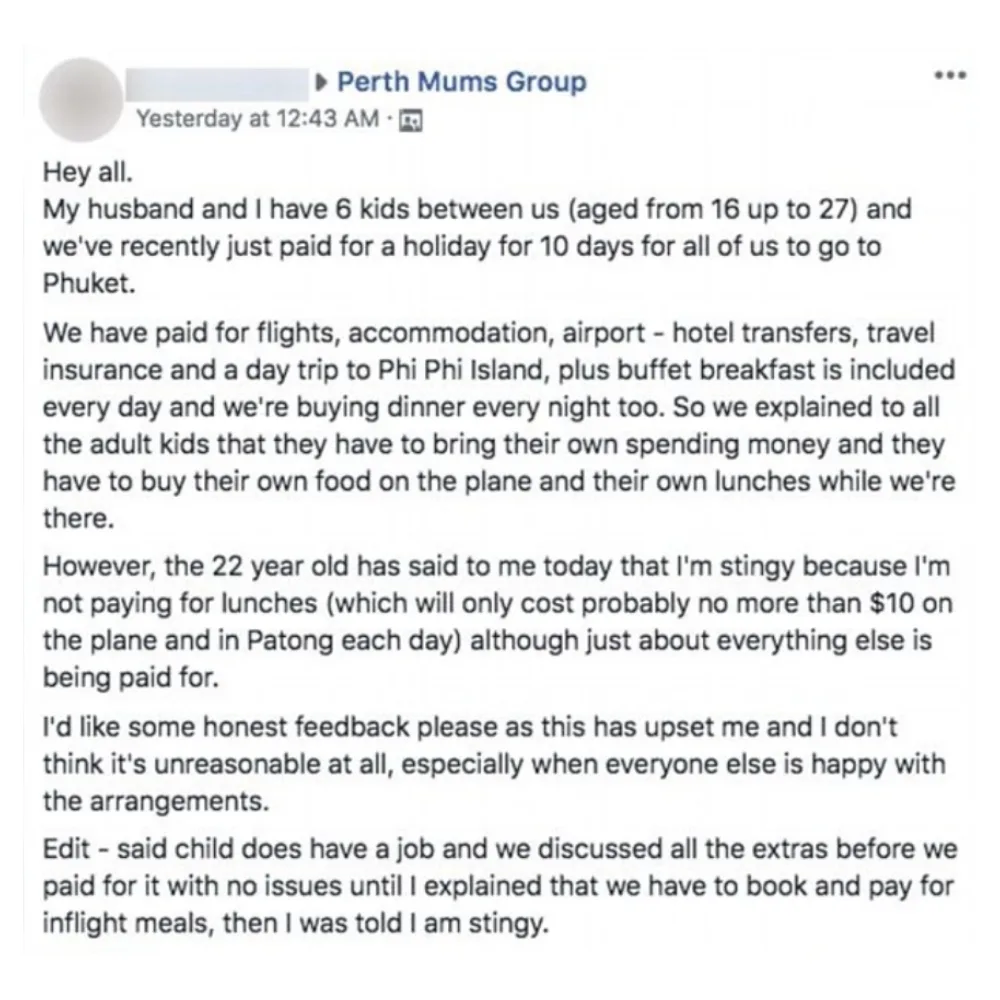Click the line starting 'I'd like some honest feedback'
Image resolution: width=1000 pixels, height=1000 pixels.
pyautogui.click(x=470, y=727)
